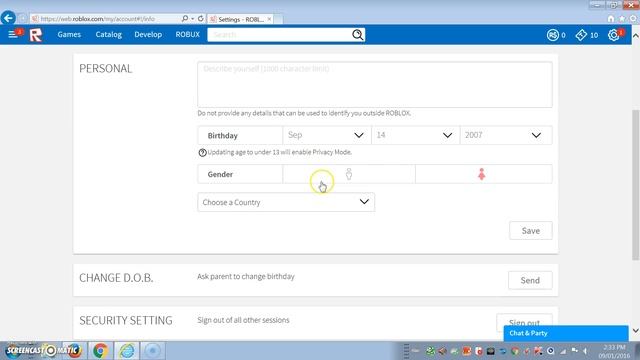The height and width of the screenshot is (360, 640).
Task: Open the hamburger navigation menu
Action: pos(13,34)
